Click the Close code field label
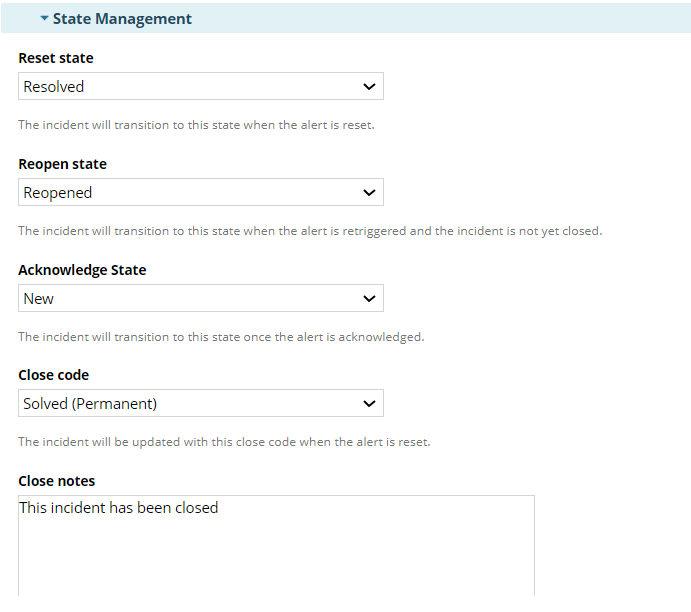 coord(53,375)
